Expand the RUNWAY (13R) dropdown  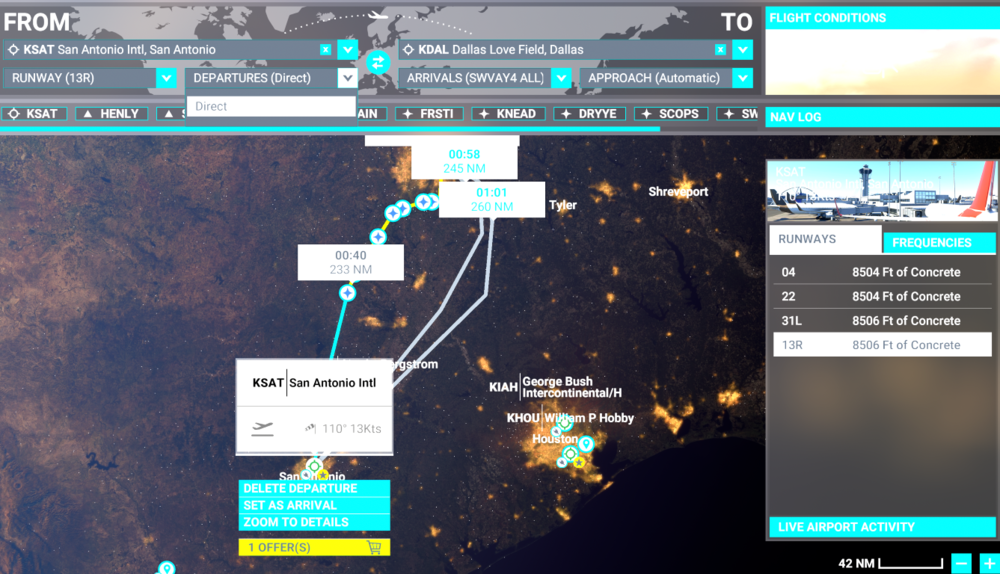tap(166, 78)
